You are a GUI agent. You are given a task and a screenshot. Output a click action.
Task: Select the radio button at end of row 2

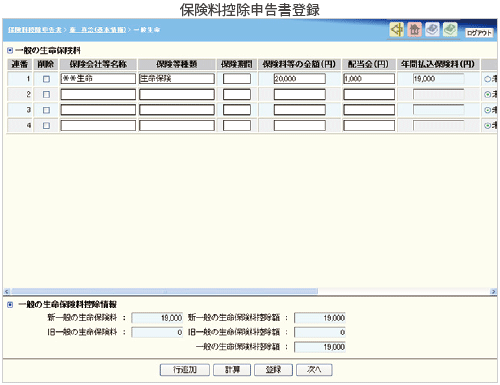click(487, 95)
